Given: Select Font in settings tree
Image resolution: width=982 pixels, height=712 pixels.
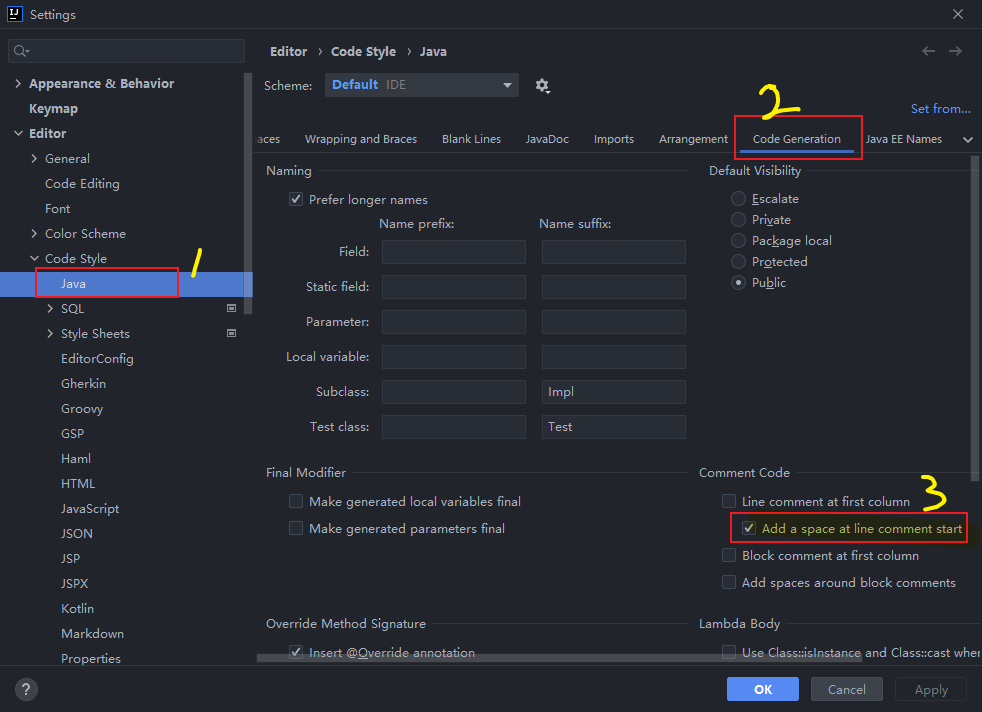Looking at the screenshot, I should point(58,209).
